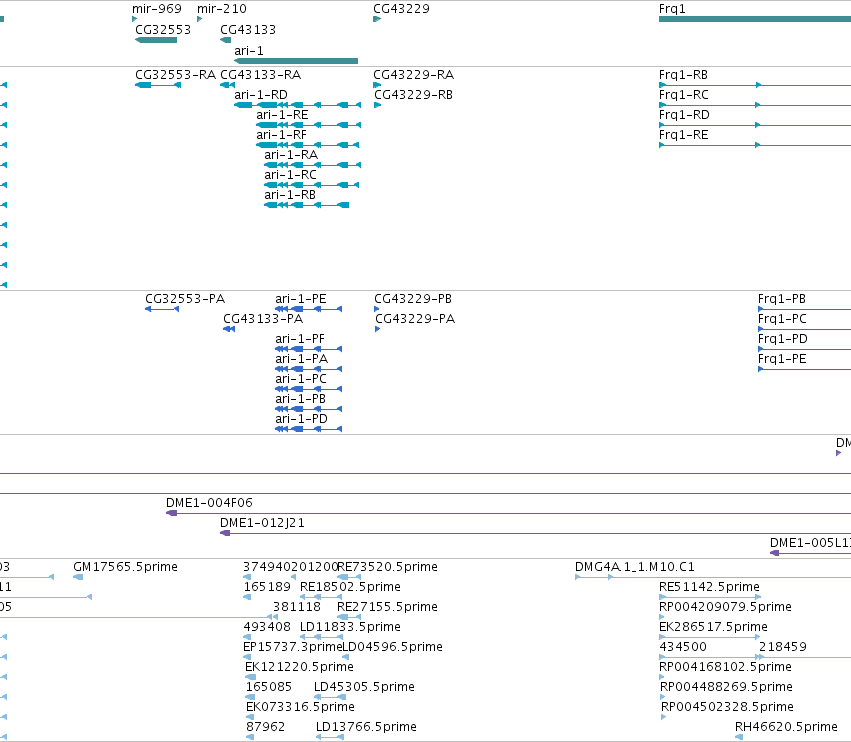
Task: Click the ari-1-RF transcript label
Action: tap(281, 135)
